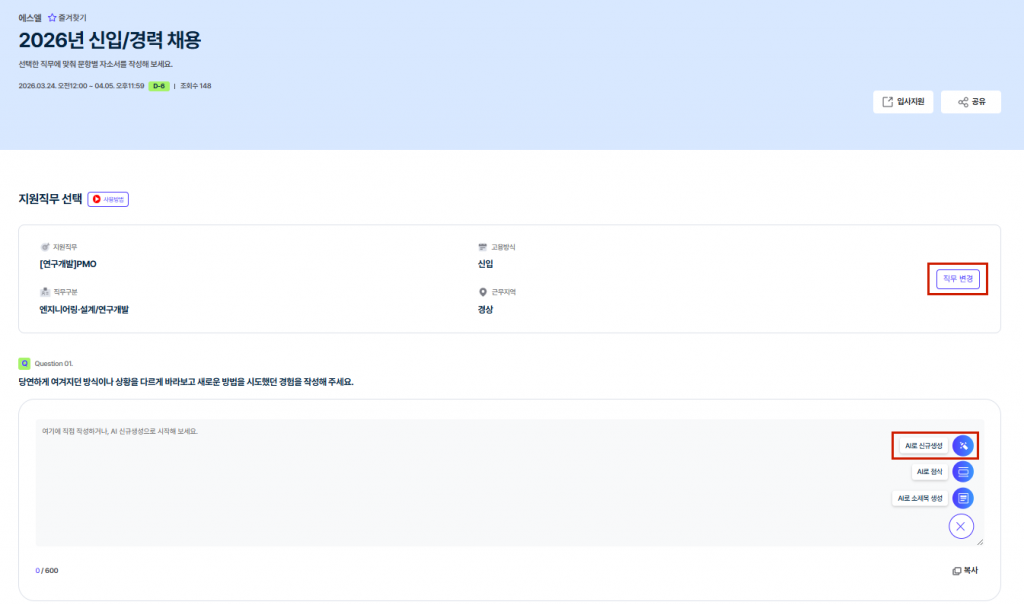The width and height of the screenshot is (1024, 605).
Task: Click the 근무지역 location pin icon
Action: click(483, 292)
